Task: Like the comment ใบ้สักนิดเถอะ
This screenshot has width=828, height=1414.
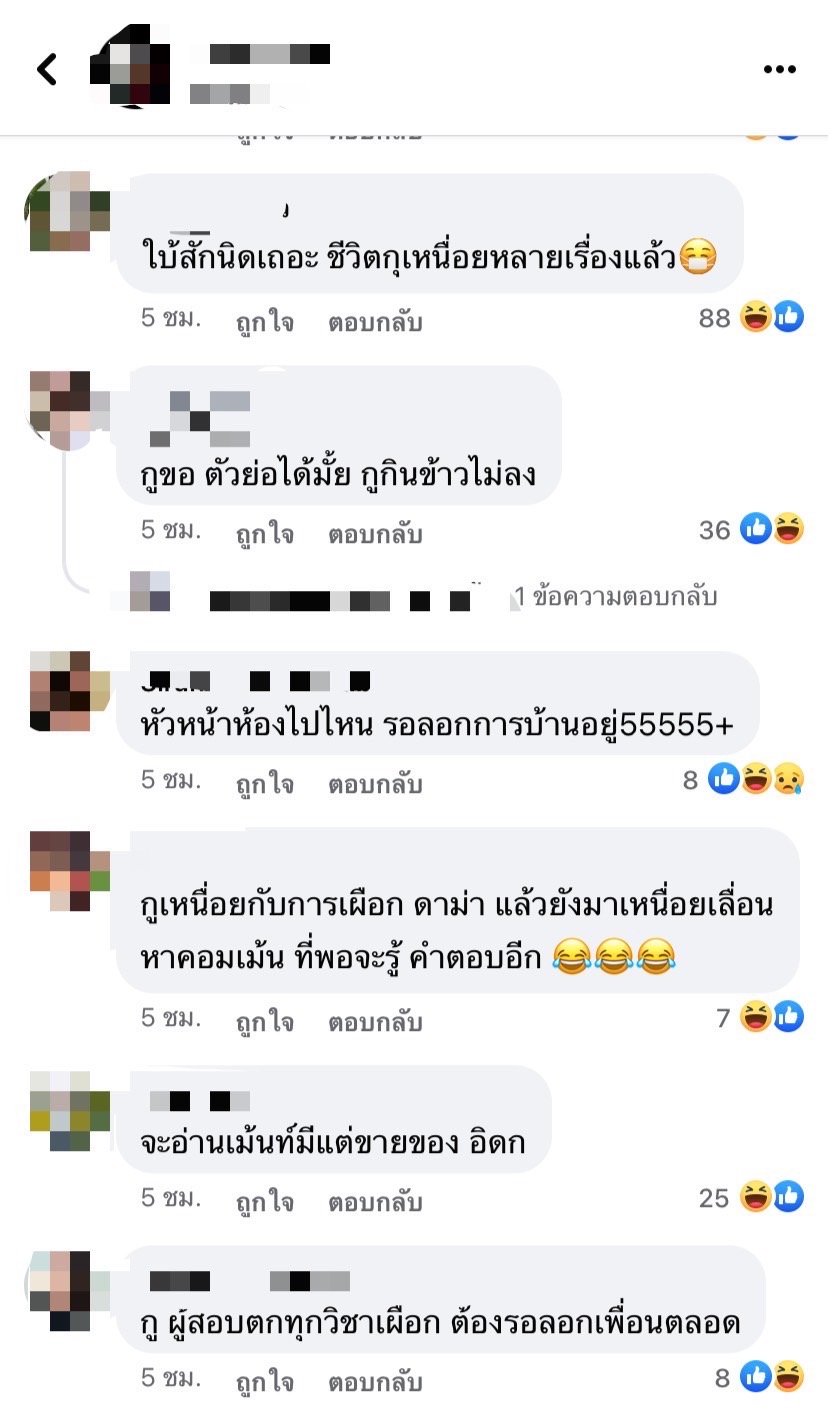Action: pyautogui.click(x=264, y=322)
